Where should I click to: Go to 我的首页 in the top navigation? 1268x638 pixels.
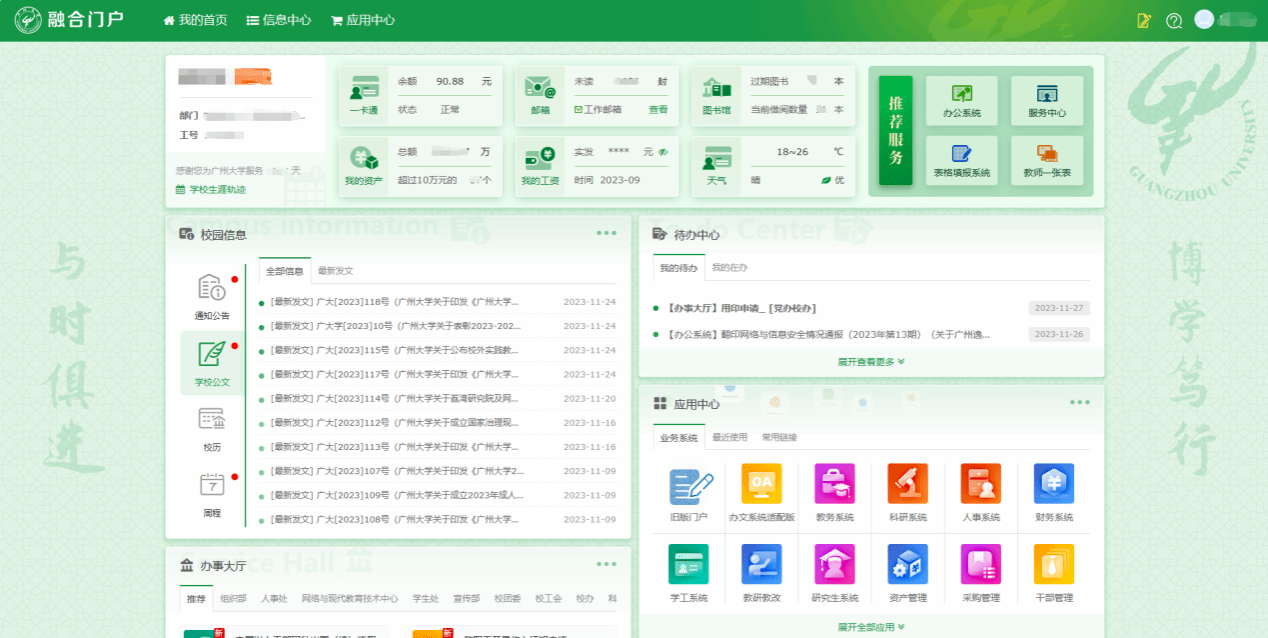[196, 20]
